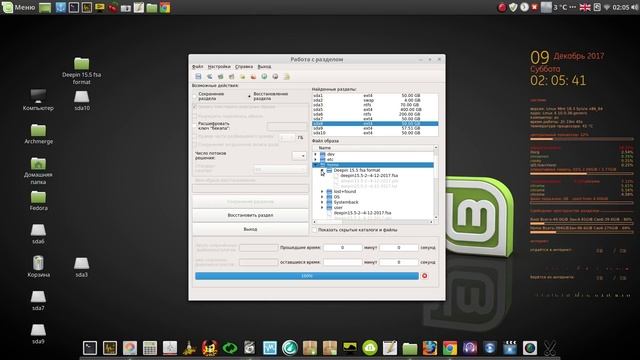
Task: Open Google Chrome from the bottom dock
Action: [450, 348]
